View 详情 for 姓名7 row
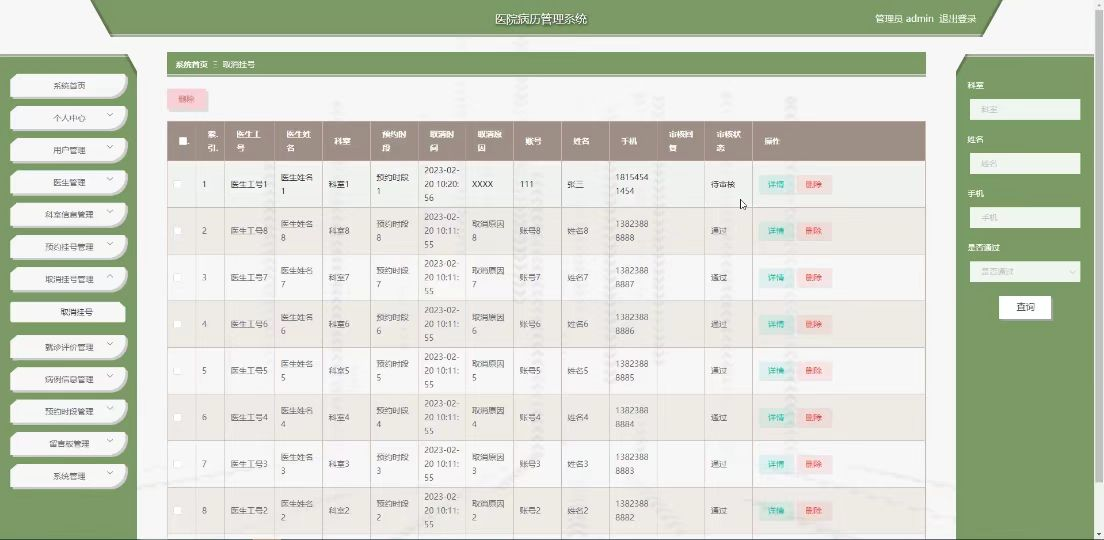The width and height of the screenshot is (1104, 540). (776, 277)
